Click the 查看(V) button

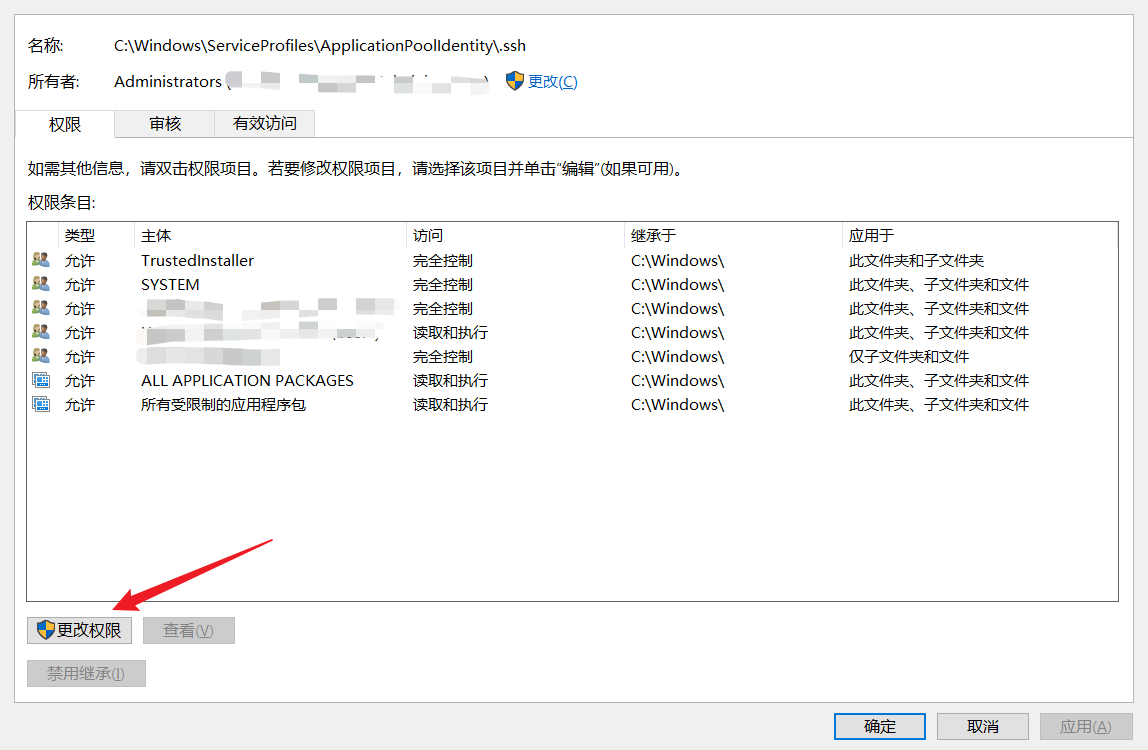click(x=189, y=631)
